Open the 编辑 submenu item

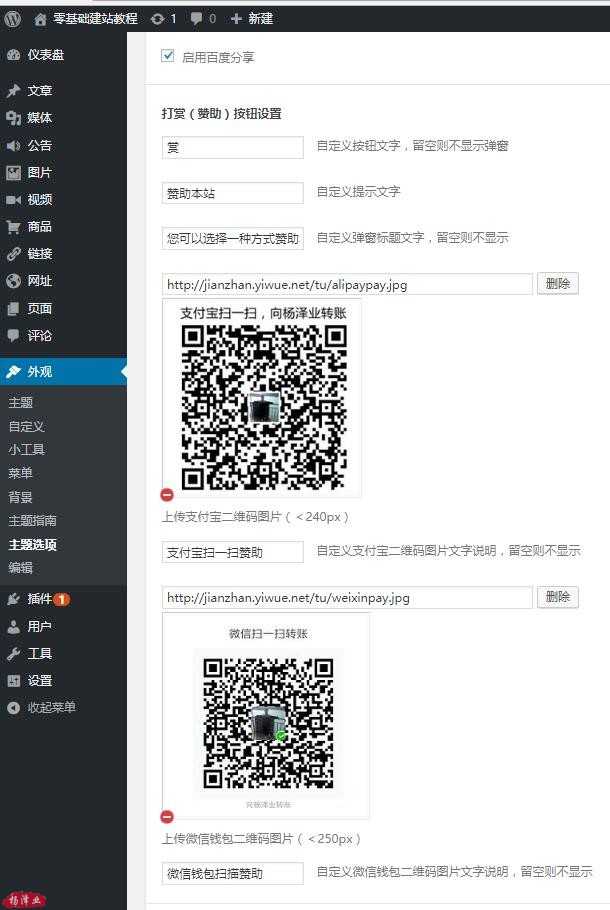tap(21, 568)
